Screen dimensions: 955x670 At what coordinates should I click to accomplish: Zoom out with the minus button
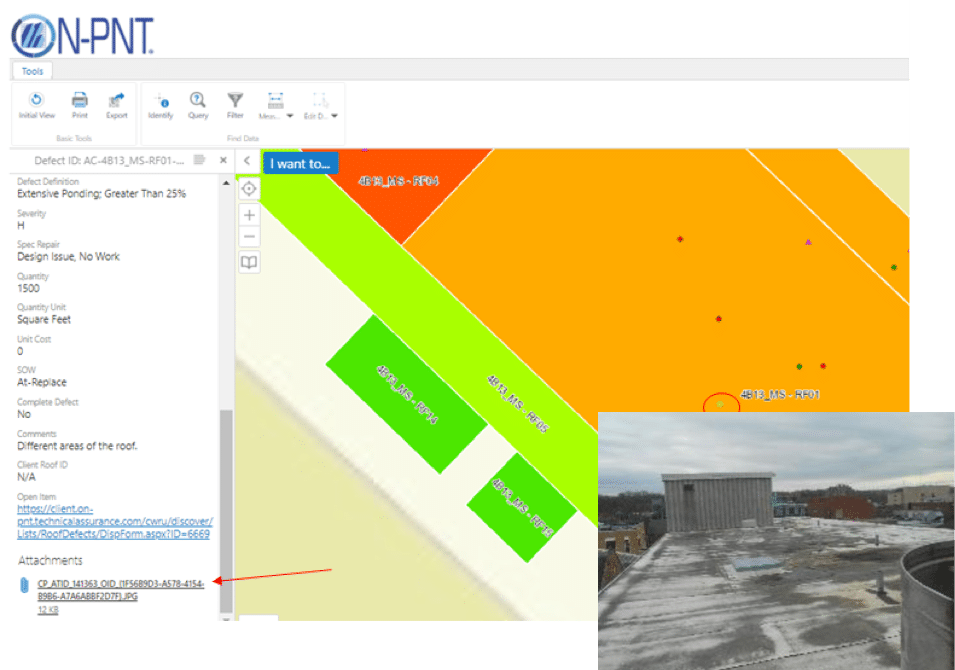249,237
